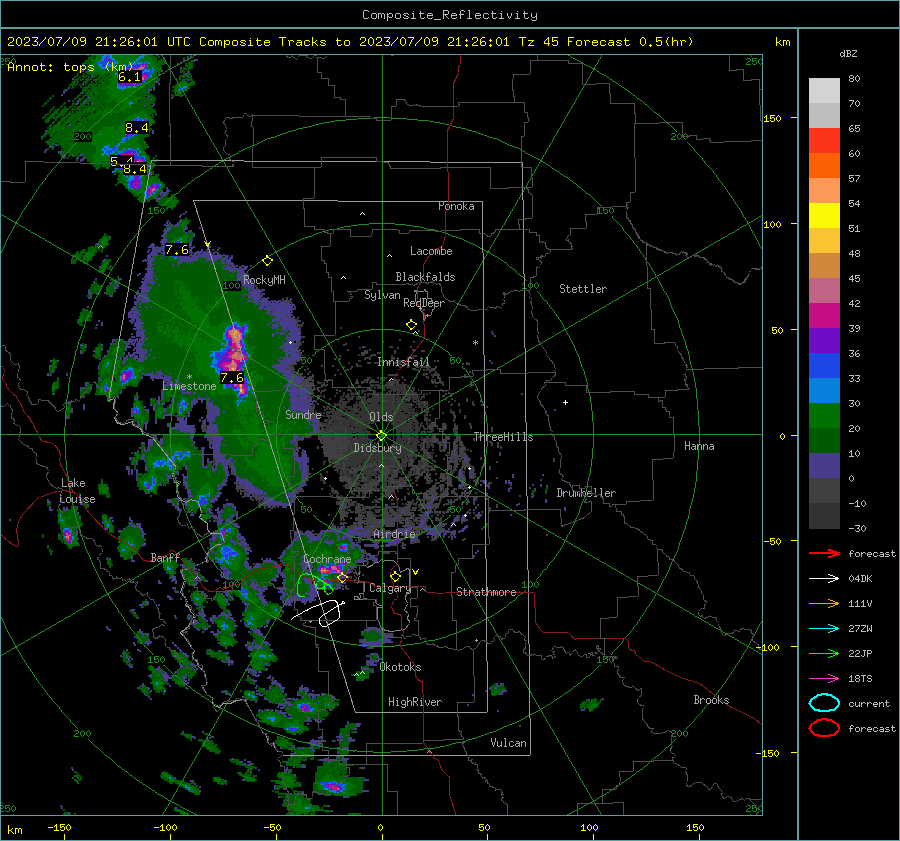Click the Banff label
The image size is (900, 841).
[165, 558]
